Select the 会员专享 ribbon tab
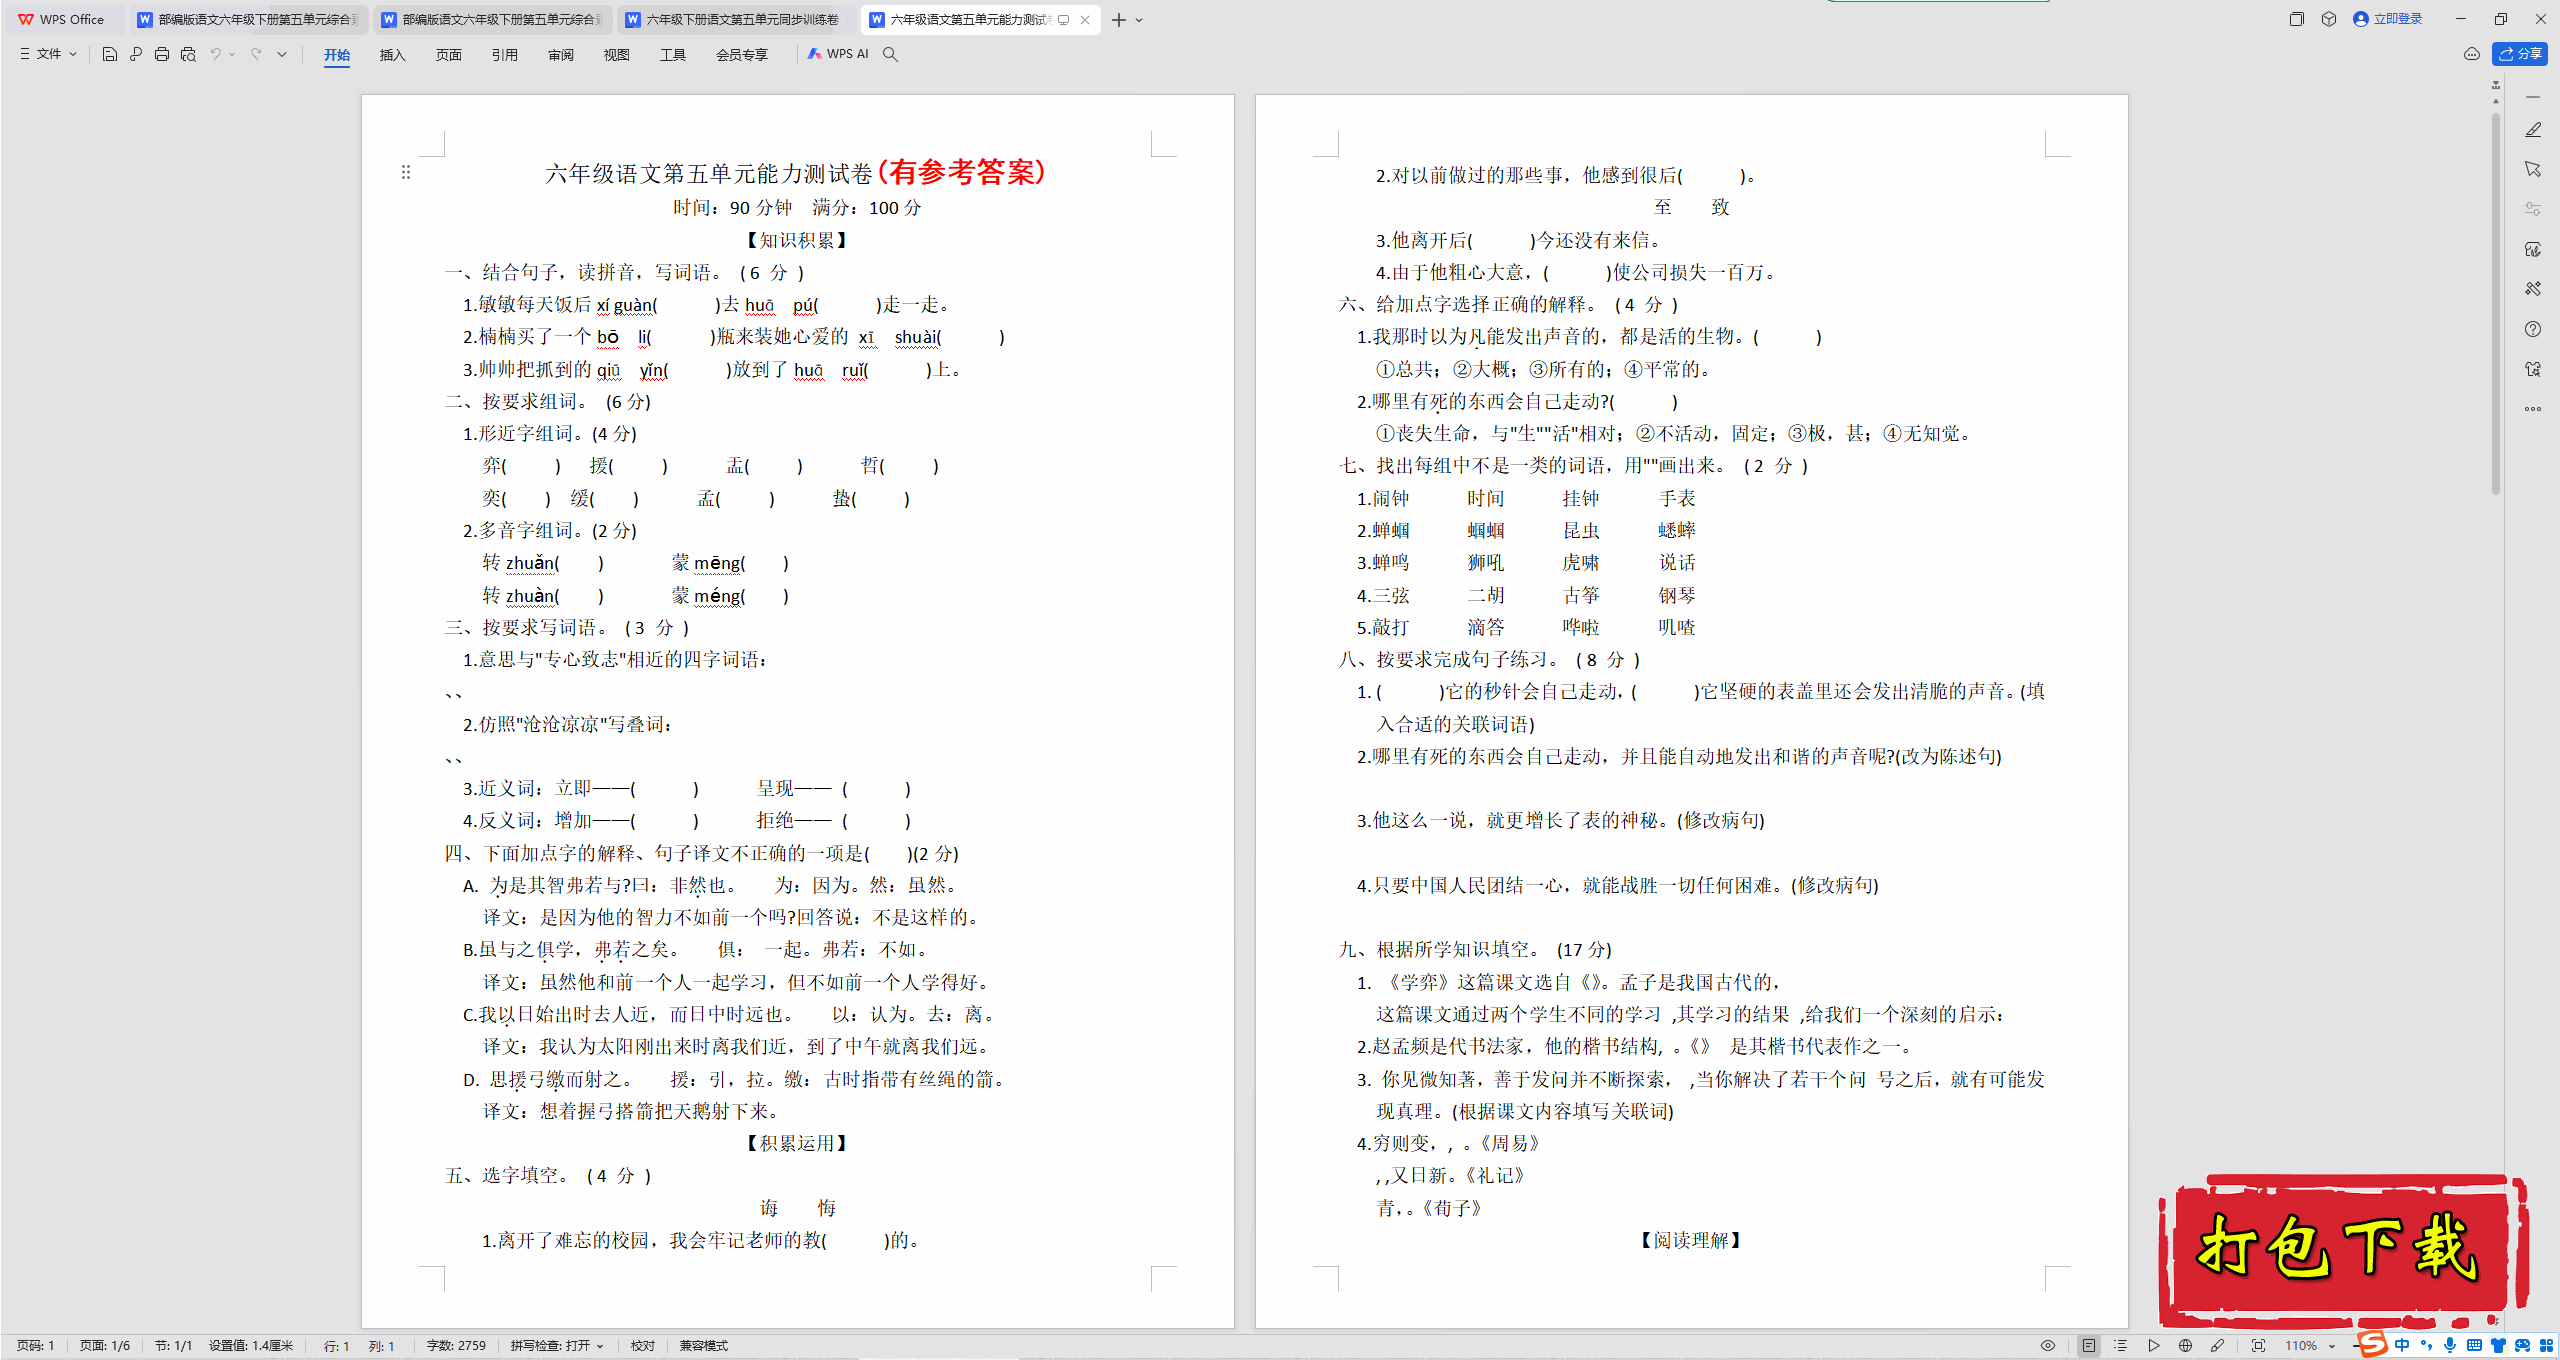This screenshot has height=1360, width=2560. click(x=742, y=55)
